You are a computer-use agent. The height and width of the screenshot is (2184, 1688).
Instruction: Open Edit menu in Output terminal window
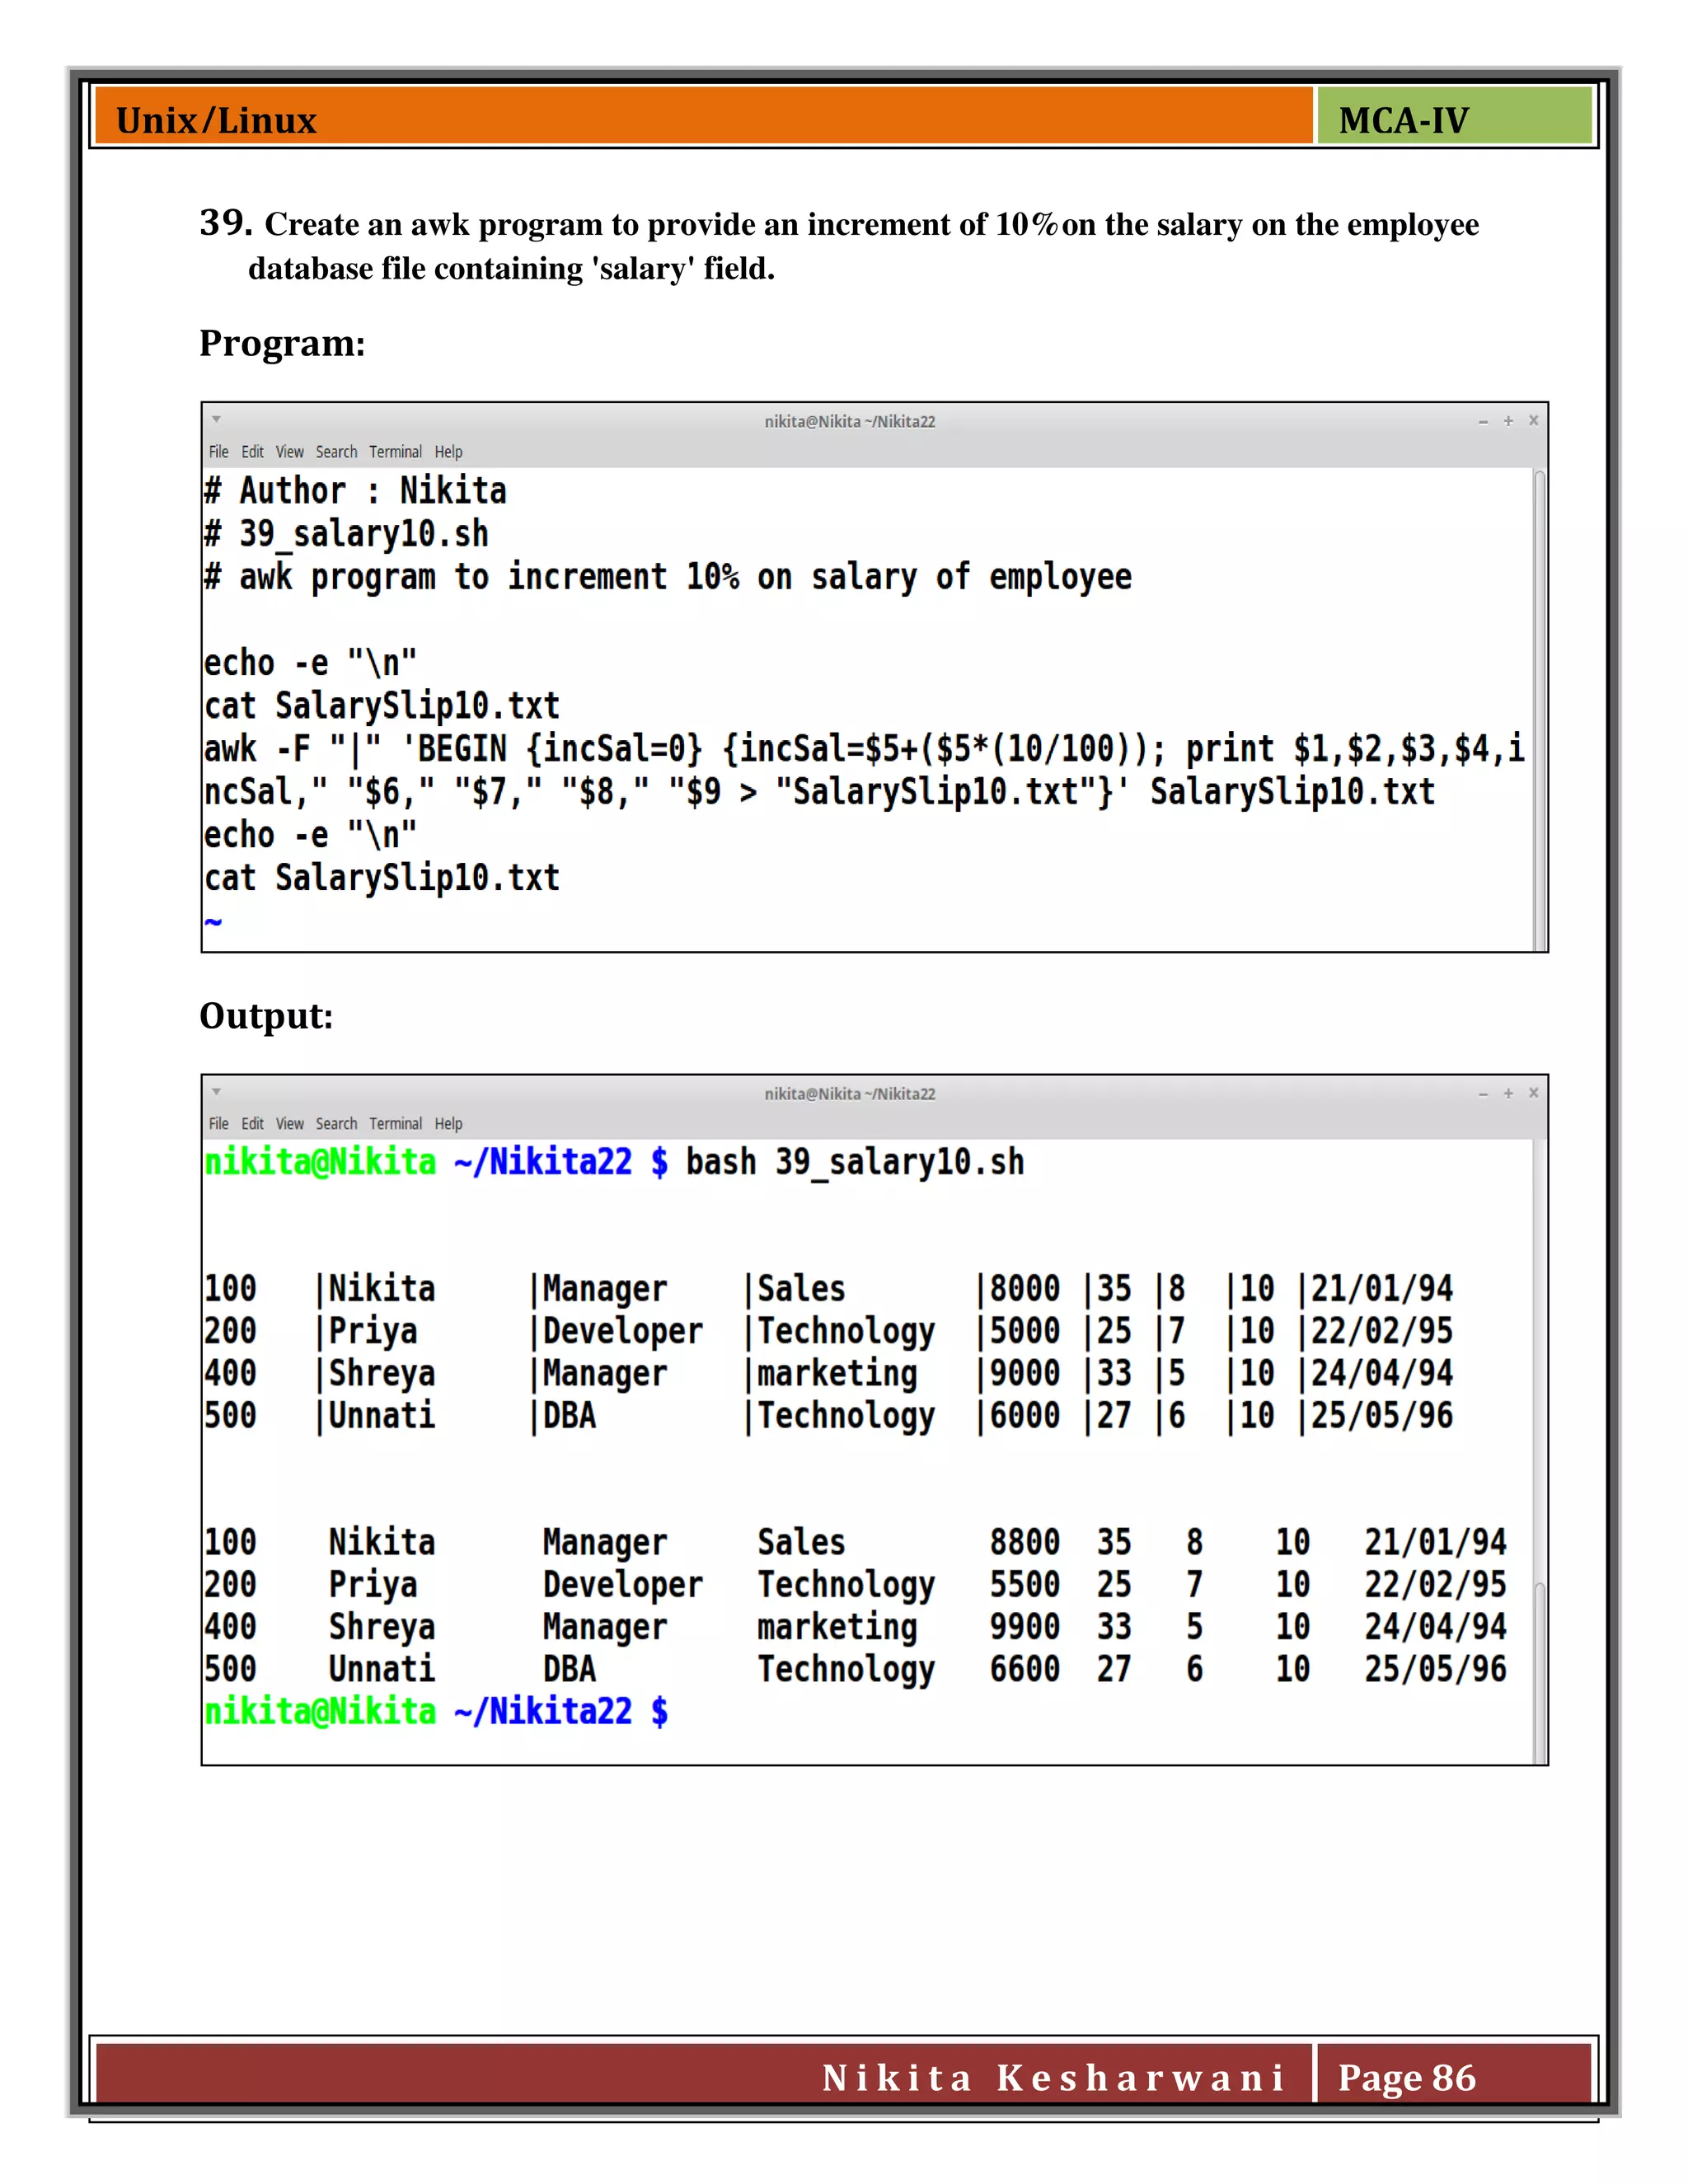(252, 1124)
